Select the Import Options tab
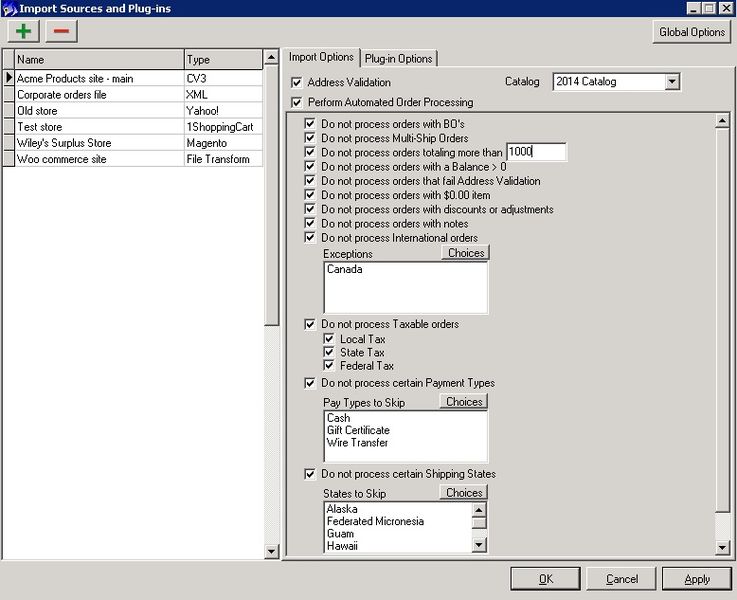 (x=321, y=57)
